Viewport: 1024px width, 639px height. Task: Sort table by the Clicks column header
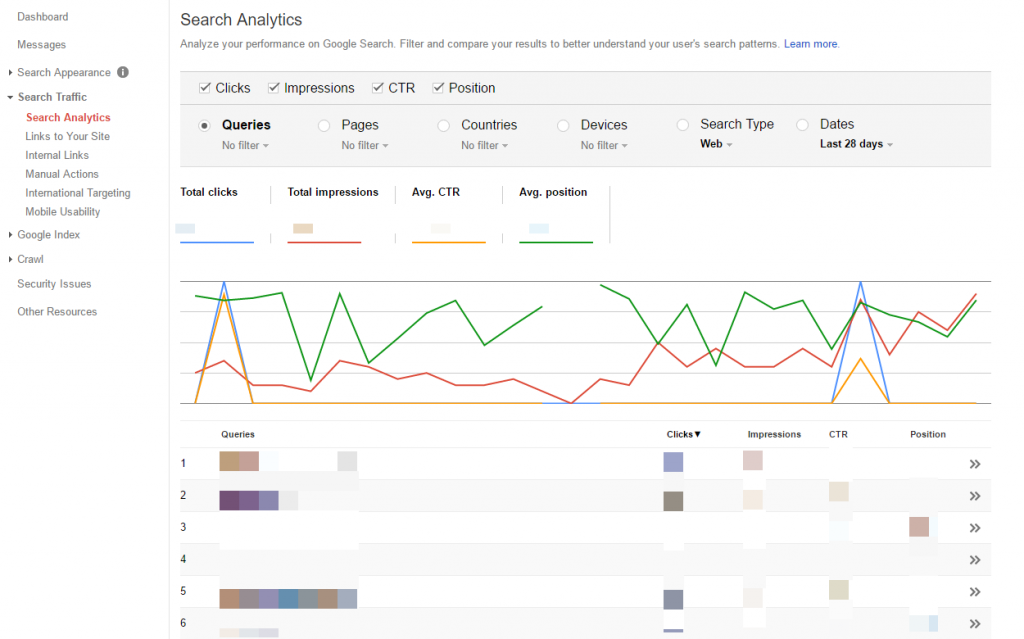683,434
